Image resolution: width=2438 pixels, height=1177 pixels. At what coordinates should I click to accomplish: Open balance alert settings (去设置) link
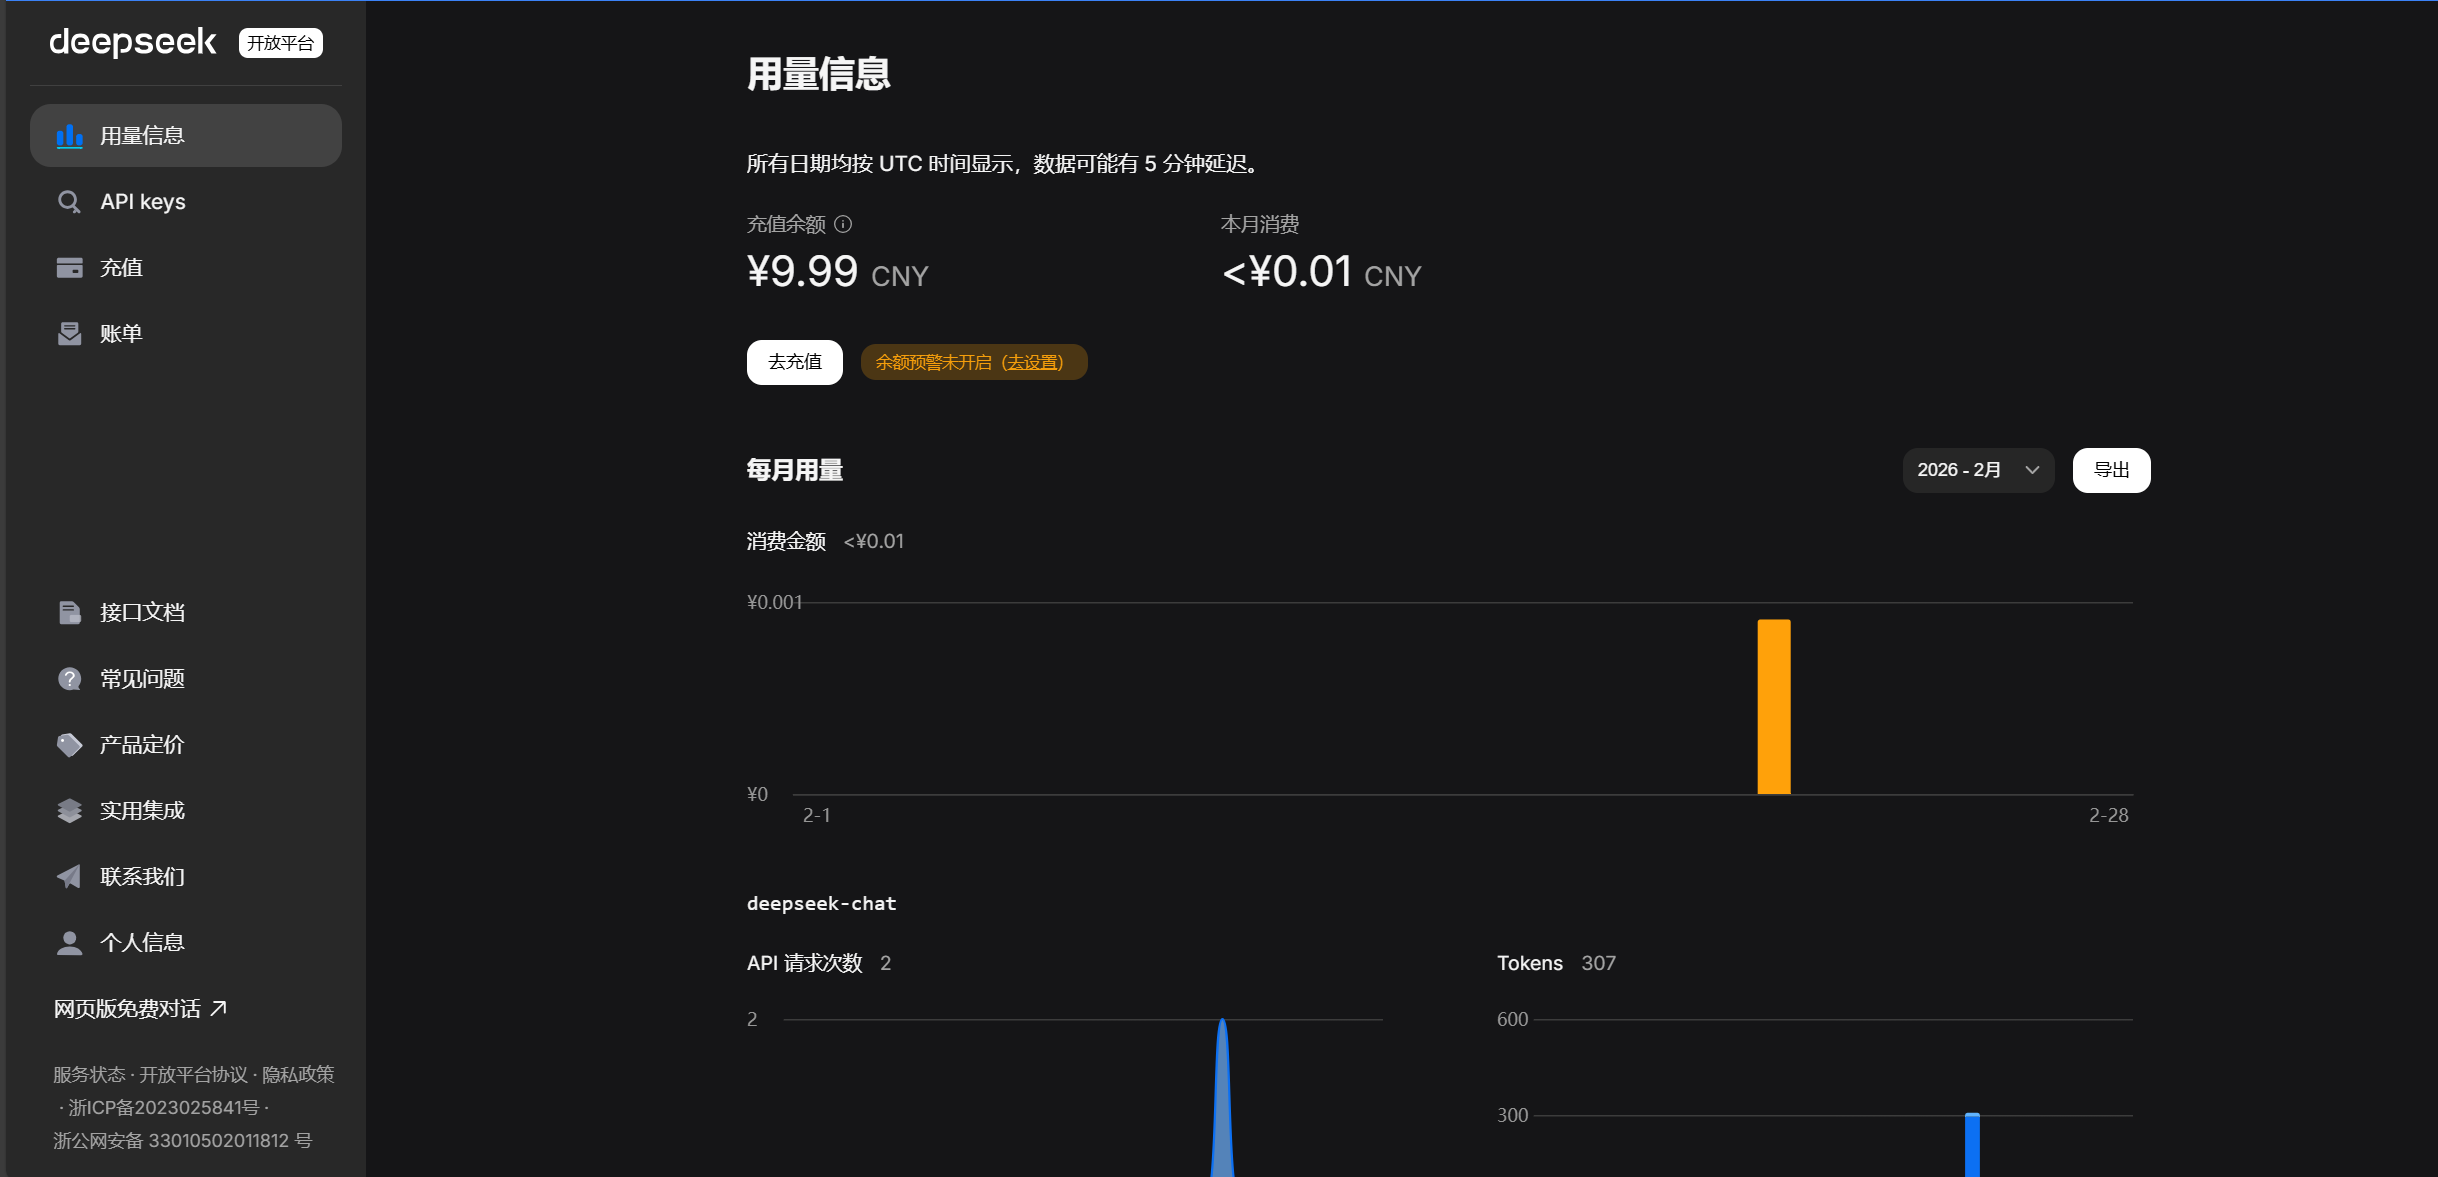[x=1033, y=362]
